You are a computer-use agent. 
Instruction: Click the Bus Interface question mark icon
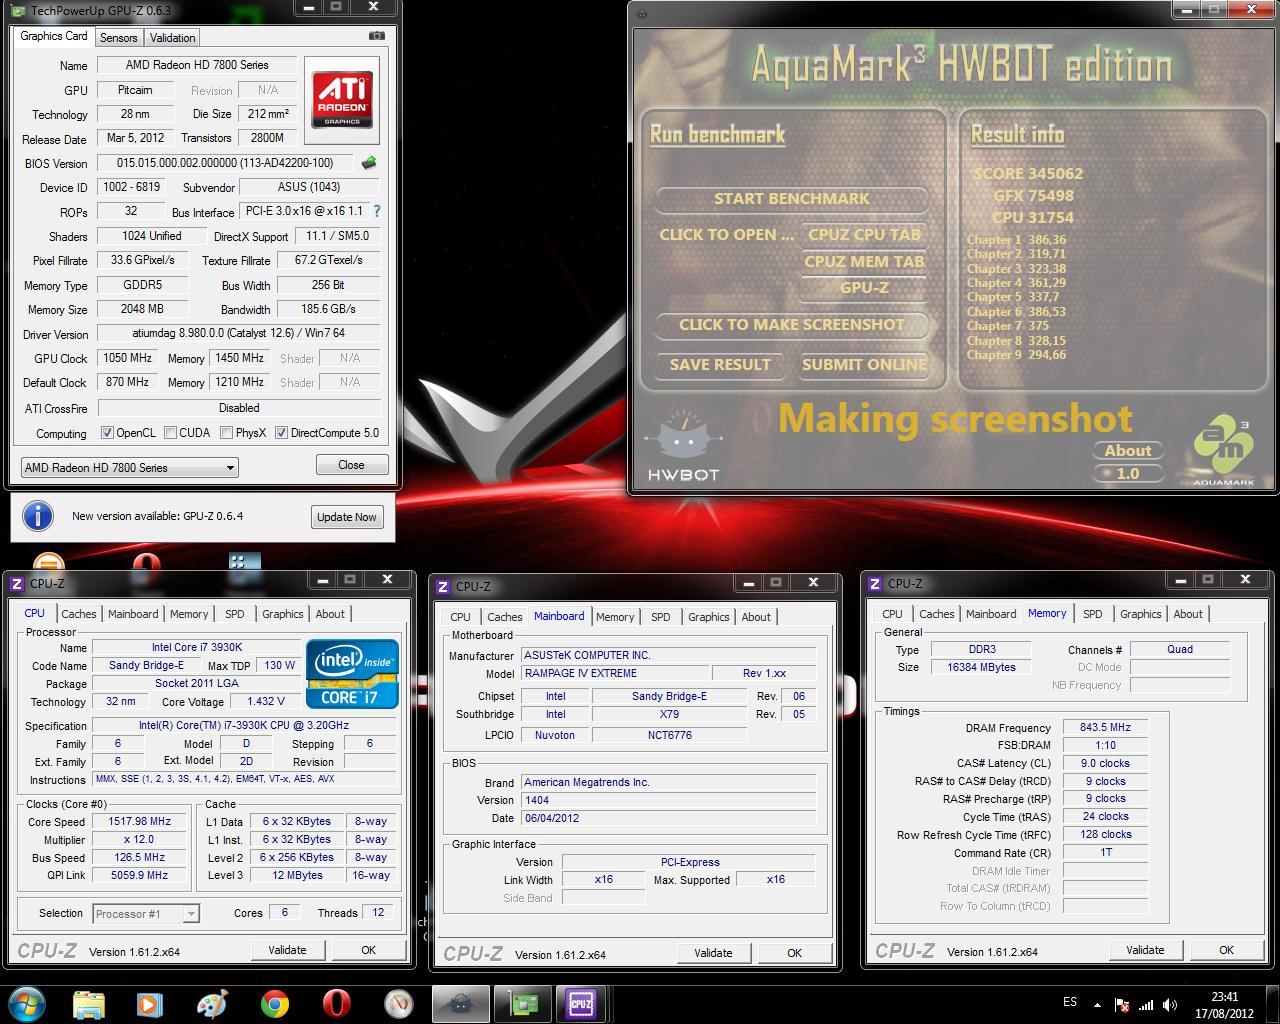[376, 212]
